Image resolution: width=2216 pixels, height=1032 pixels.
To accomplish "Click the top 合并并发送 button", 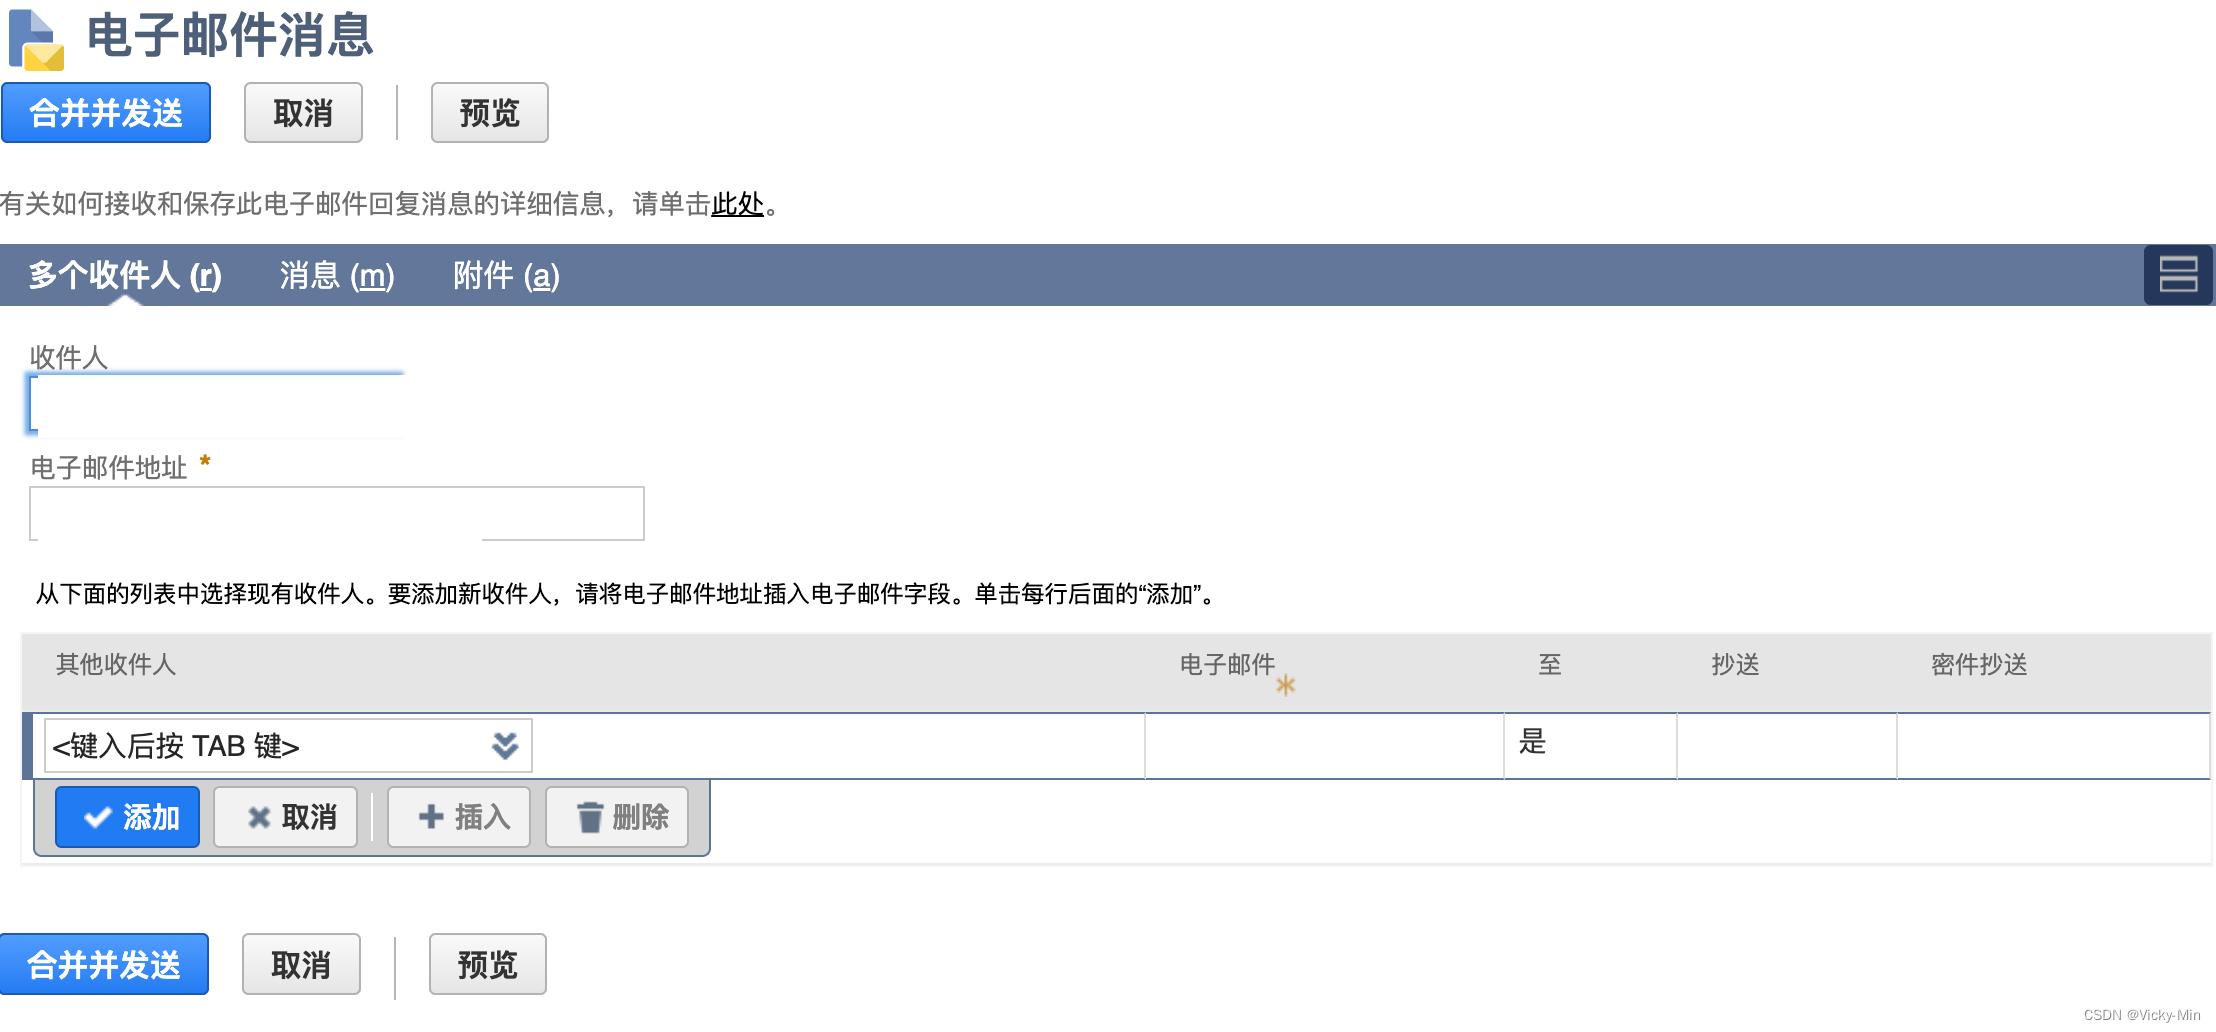I will pyautogui.click(x=106, y=113).
